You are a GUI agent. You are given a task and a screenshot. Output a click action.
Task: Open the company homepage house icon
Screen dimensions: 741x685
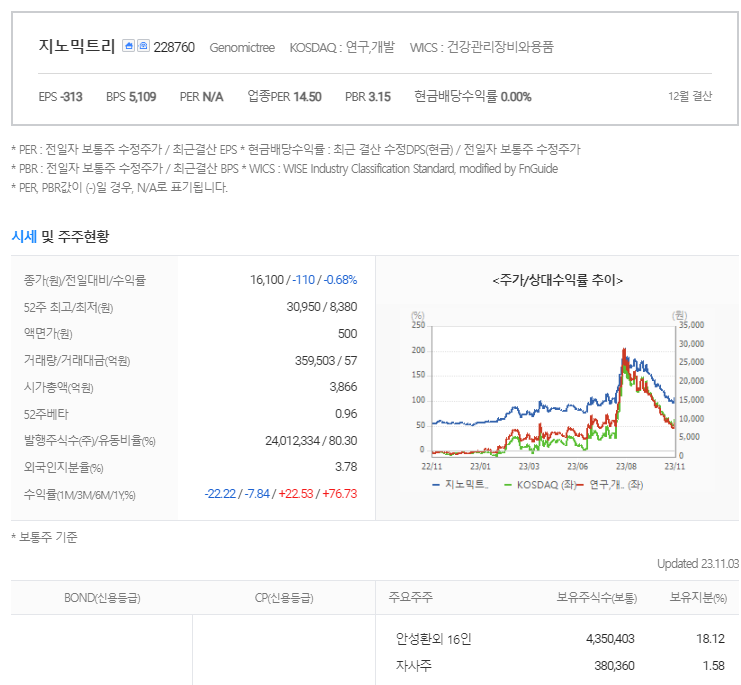tap(128, 46)
